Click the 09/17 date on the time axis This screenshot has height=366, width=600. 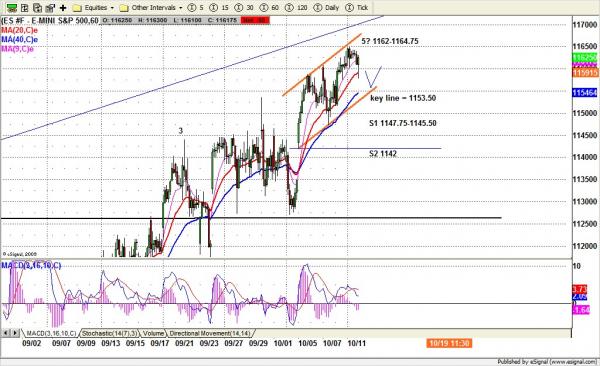(x=160, y=343)
